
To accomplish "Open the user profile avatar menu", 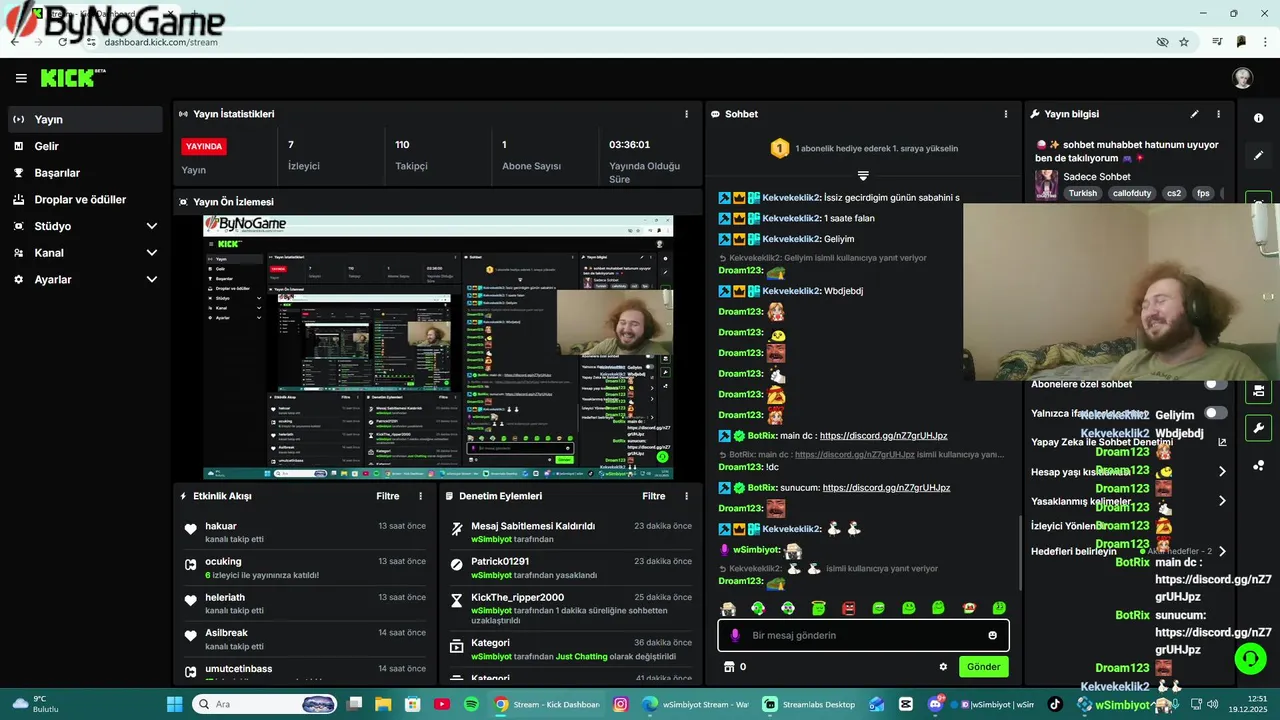I will point(1243,78).
